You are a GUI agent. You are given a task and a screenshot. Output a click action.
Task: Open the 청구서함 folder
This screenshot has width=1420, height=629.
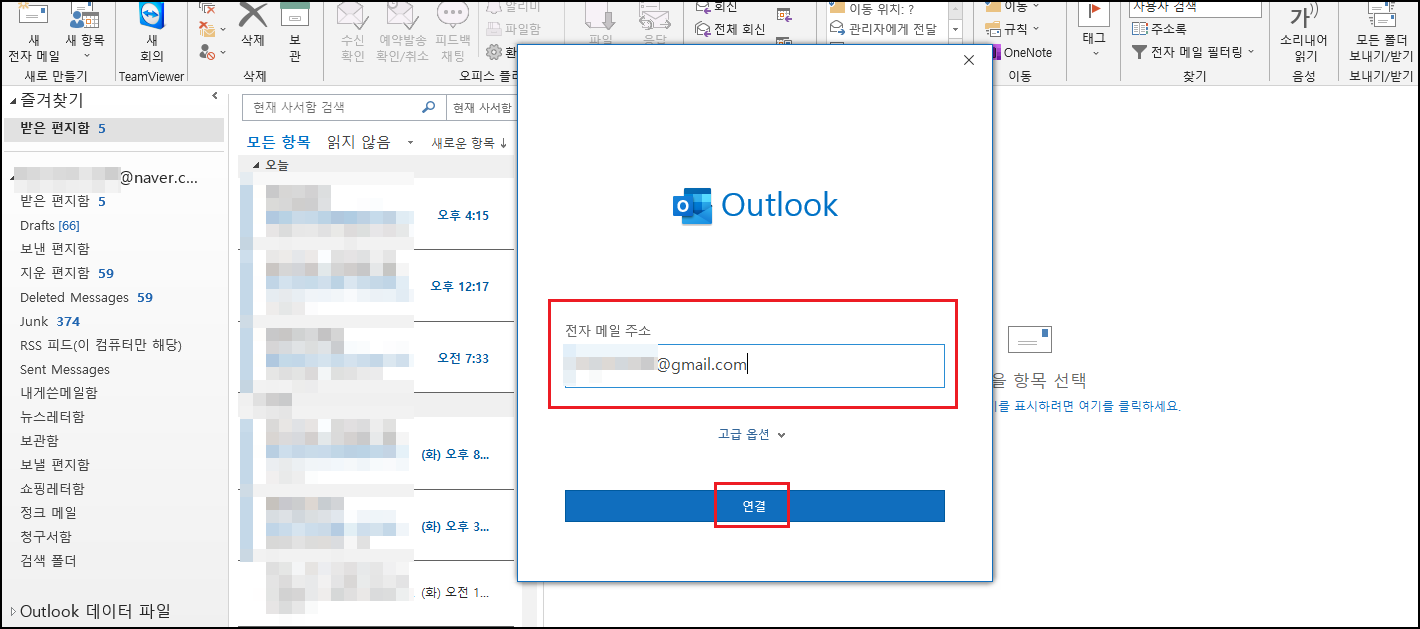(46, 537)
